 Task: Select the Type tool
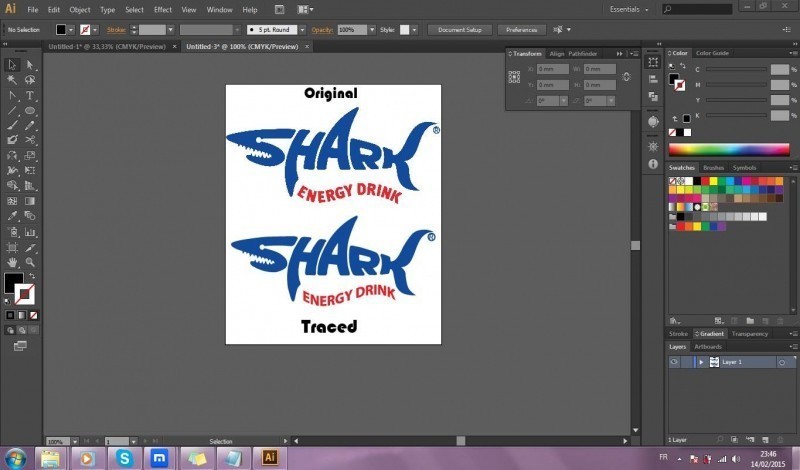30,95
